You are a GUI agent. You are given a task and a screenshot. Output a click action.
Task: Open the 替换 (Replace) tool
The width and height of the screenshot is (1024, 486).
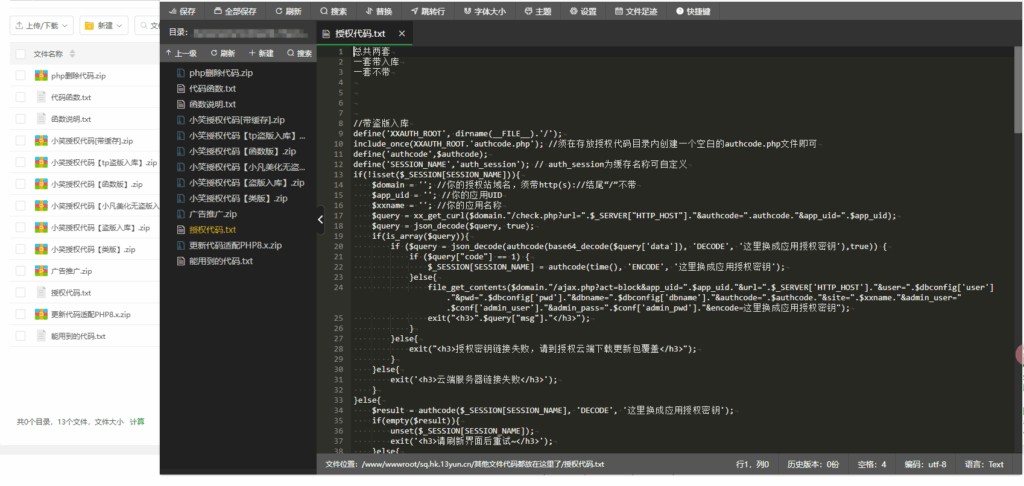pos(379,11)
